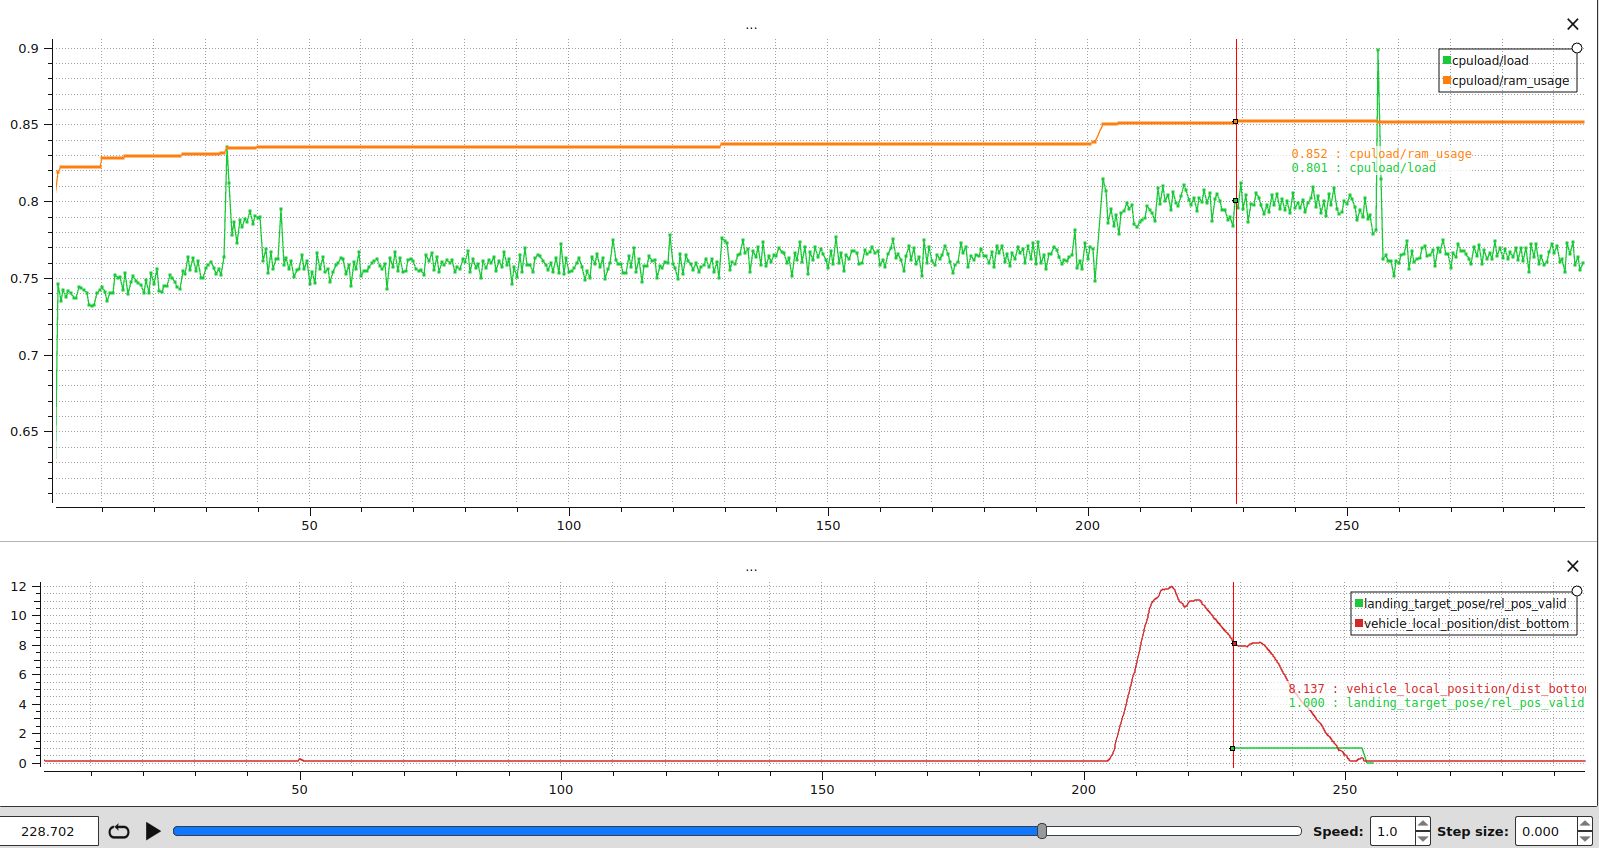Click tracker value 1.000 rel_pos_valid
This screenshot has width=1599, height=848.
1436,703
